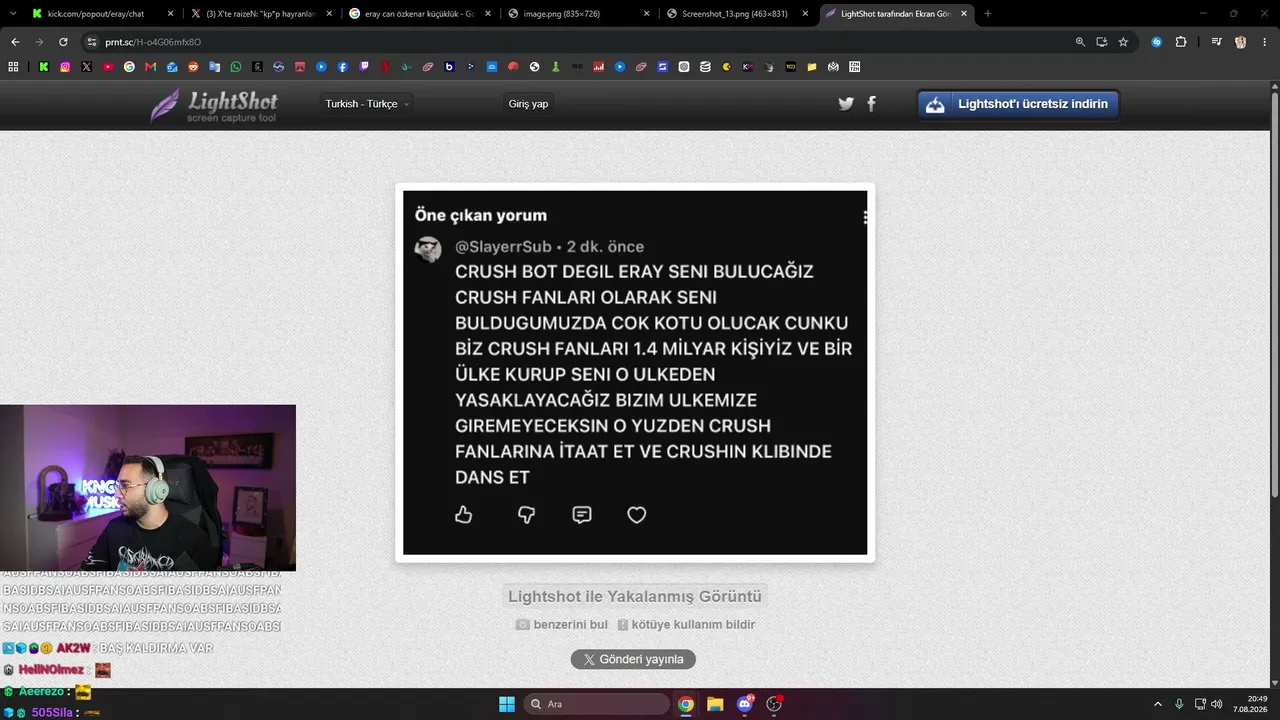Viewport: 1280px width, 720px height.
Task: Open the Chrome profile avatar
Action: pos(1241,42)
